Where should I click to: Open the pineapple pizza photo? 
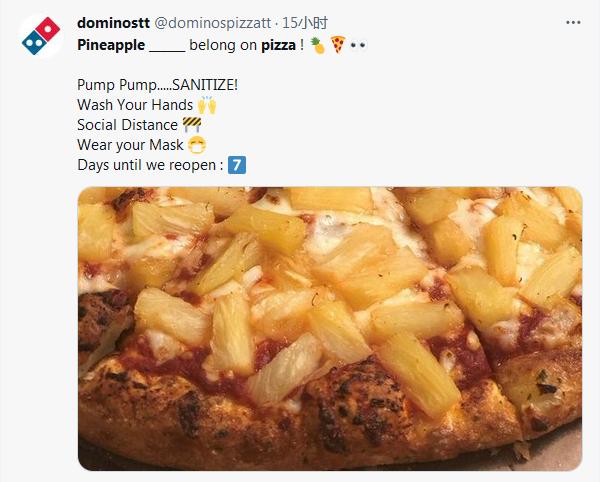point(329,328)
